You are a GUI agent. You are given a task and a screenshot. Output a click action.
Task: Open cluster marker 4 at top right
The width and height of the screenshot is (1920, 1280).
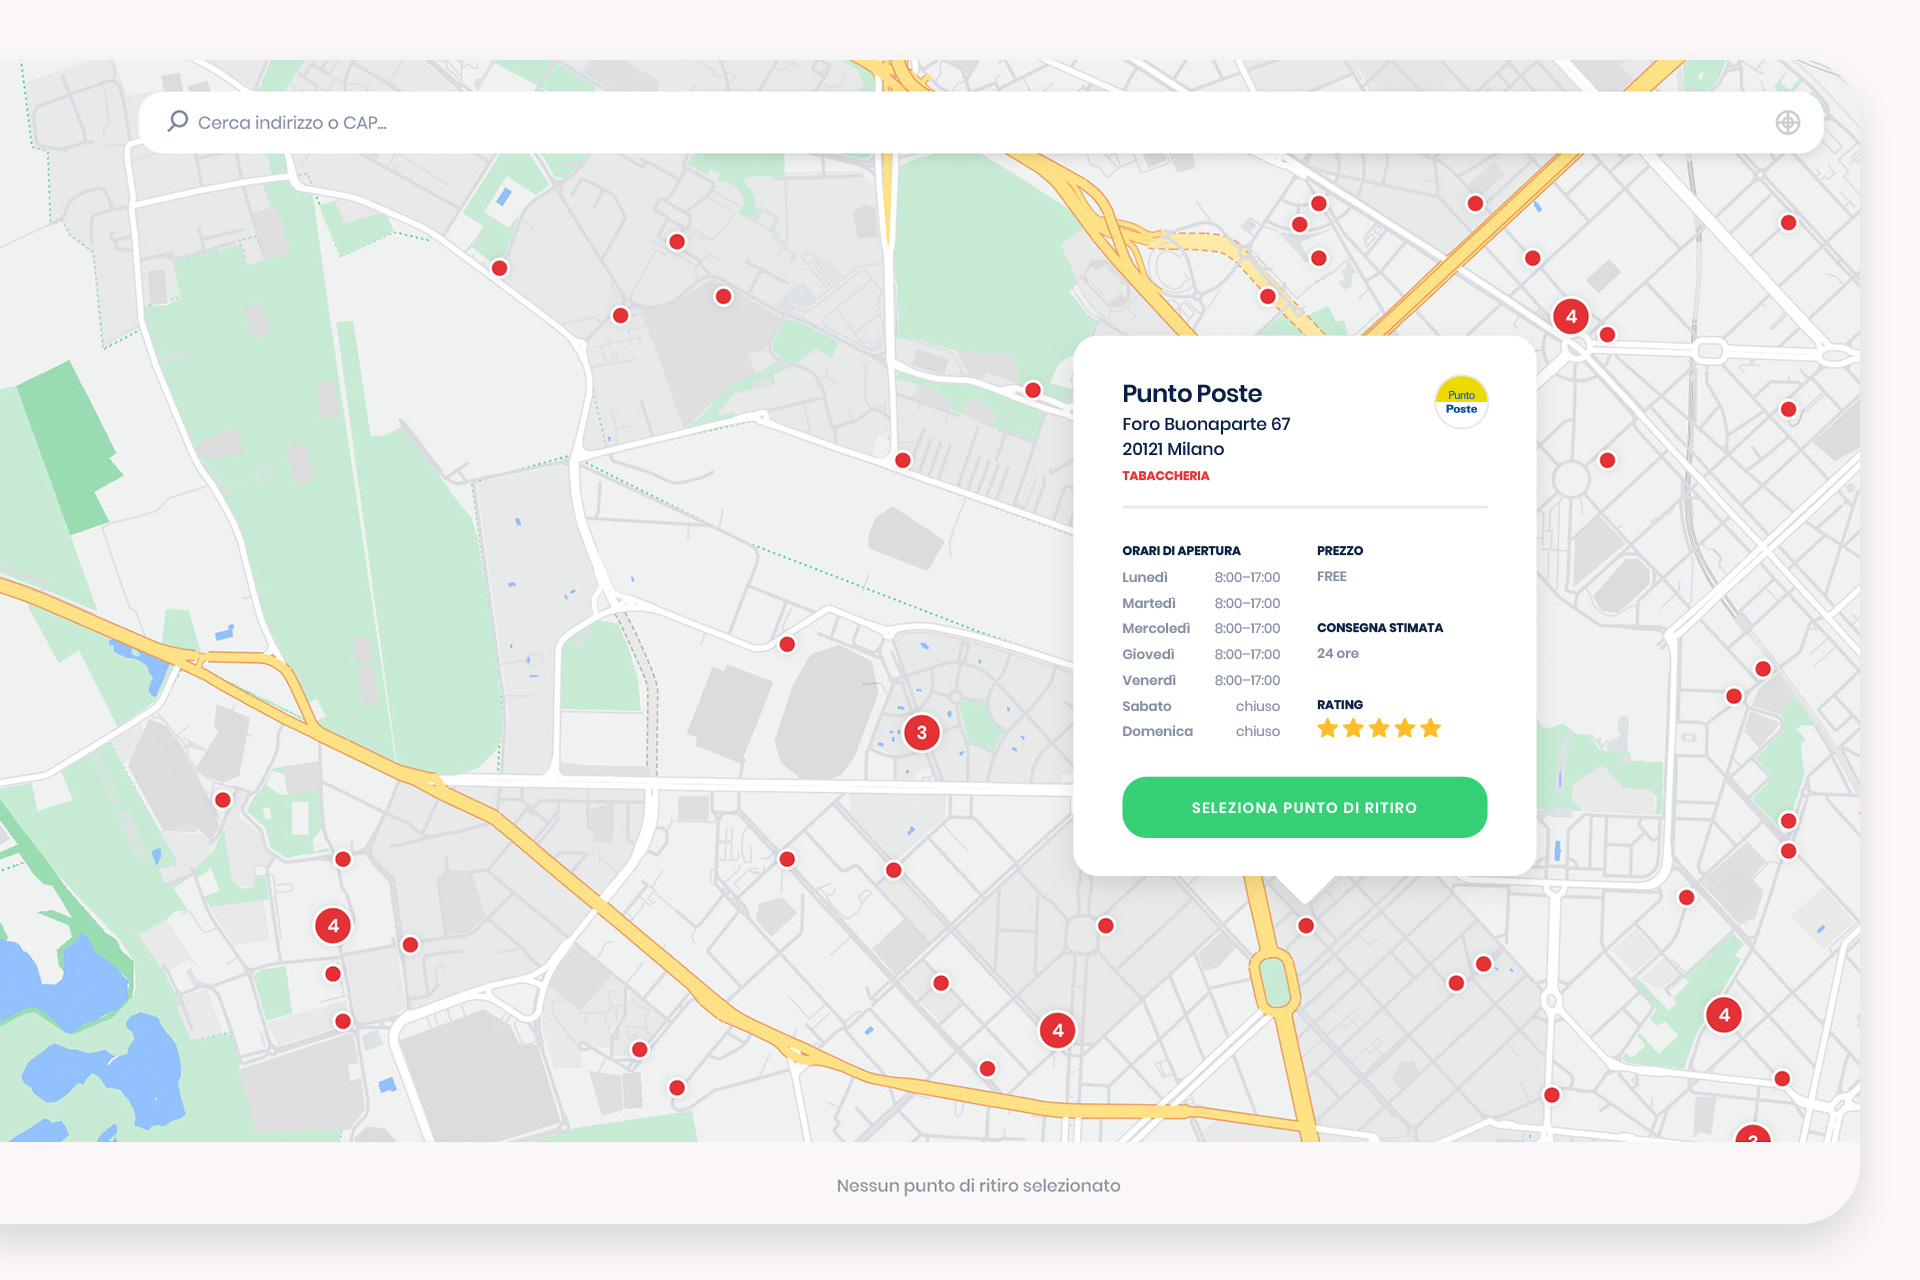1570,317
